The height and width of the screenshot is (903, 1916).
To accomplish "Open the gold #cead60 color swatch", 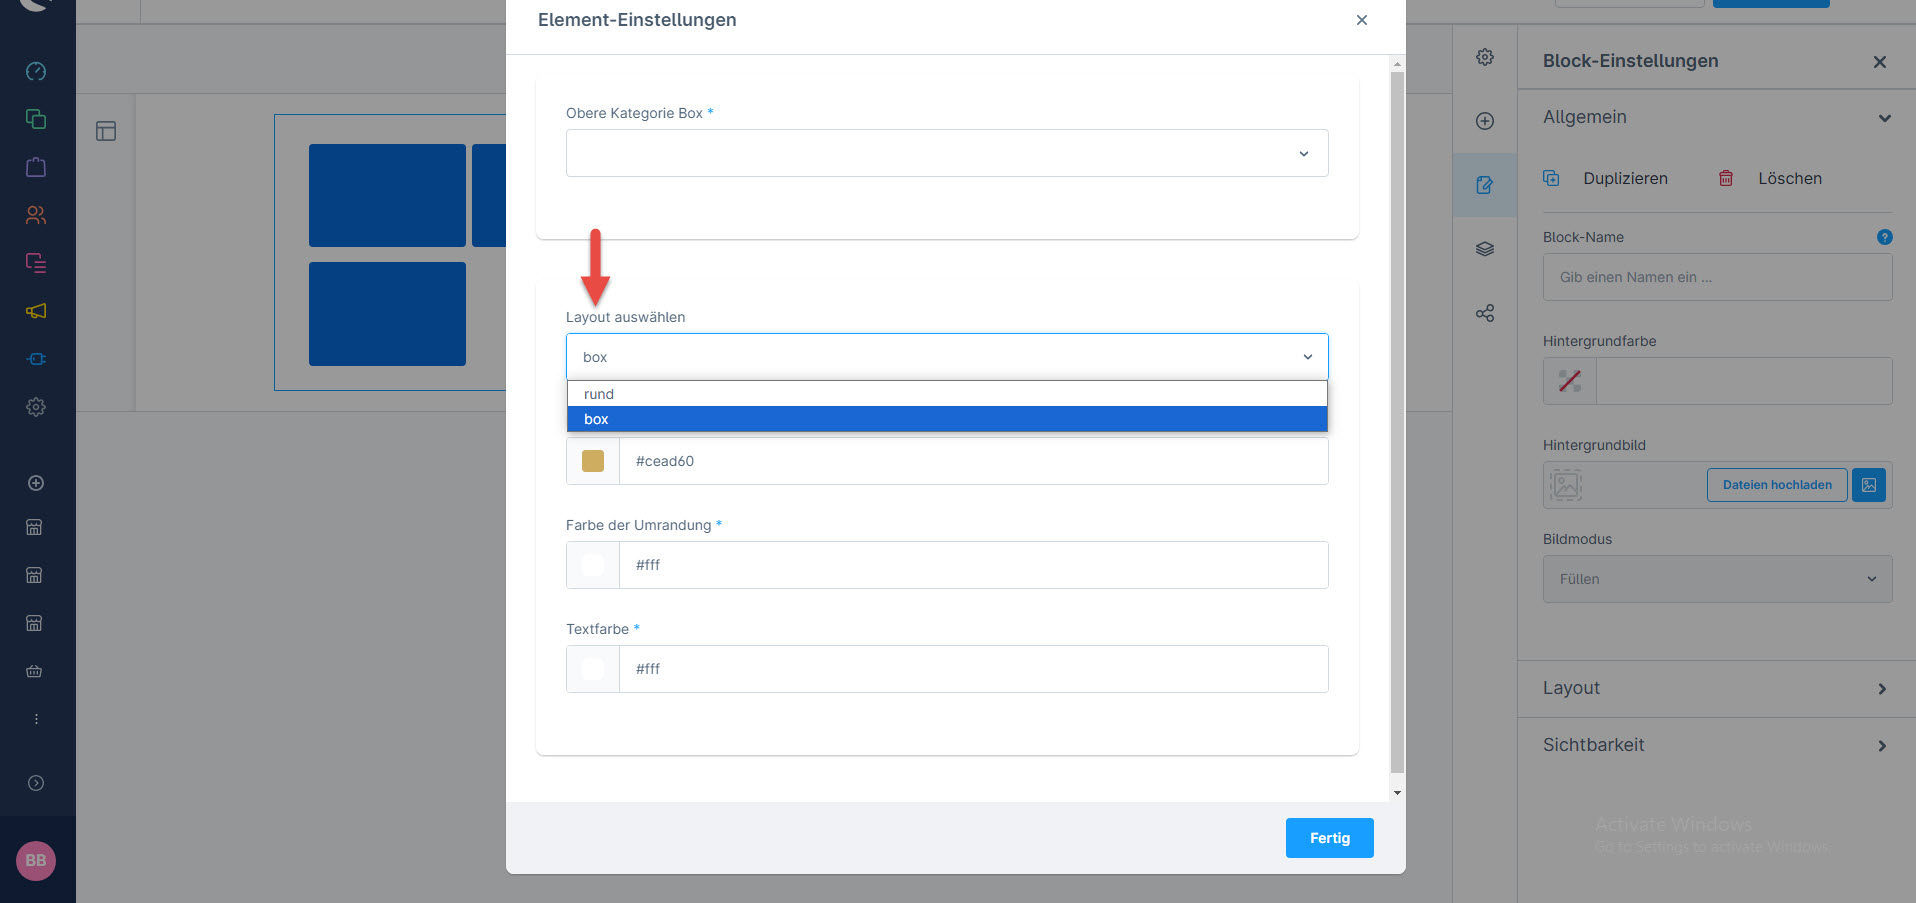I will [x=593, y=461].
